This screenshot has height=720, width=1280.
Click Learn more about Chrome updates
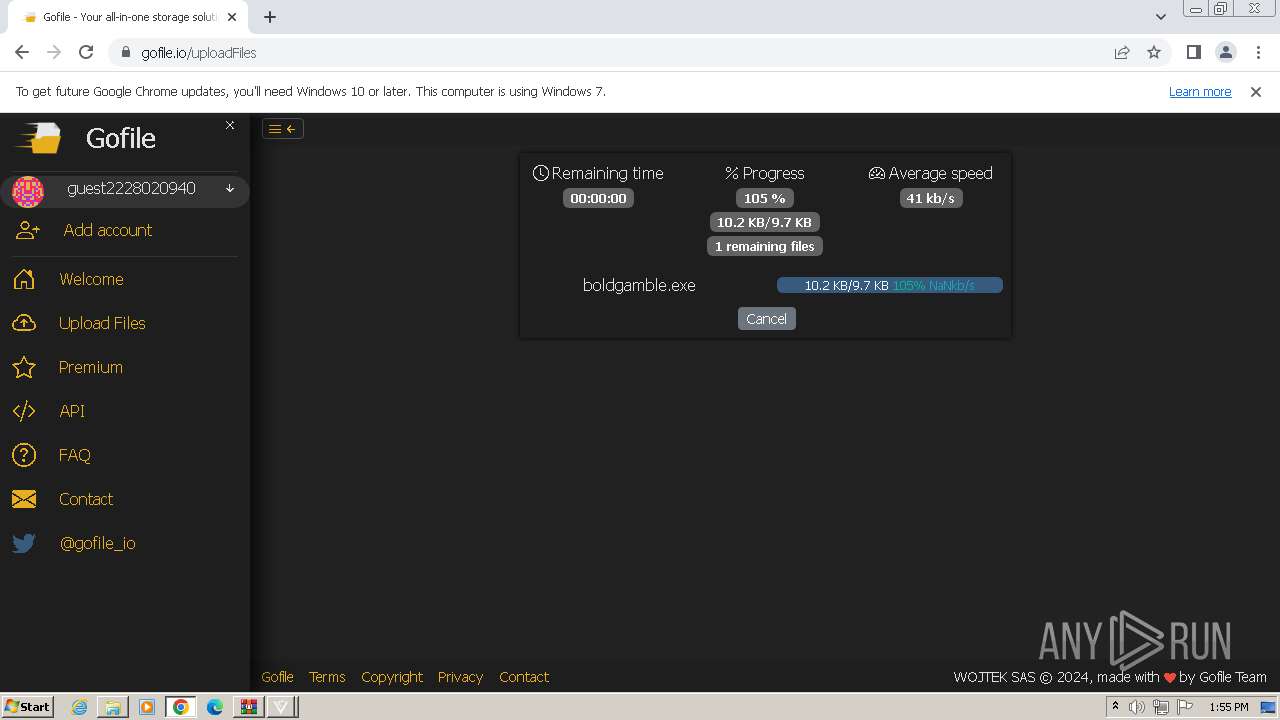coord(1200,91)
